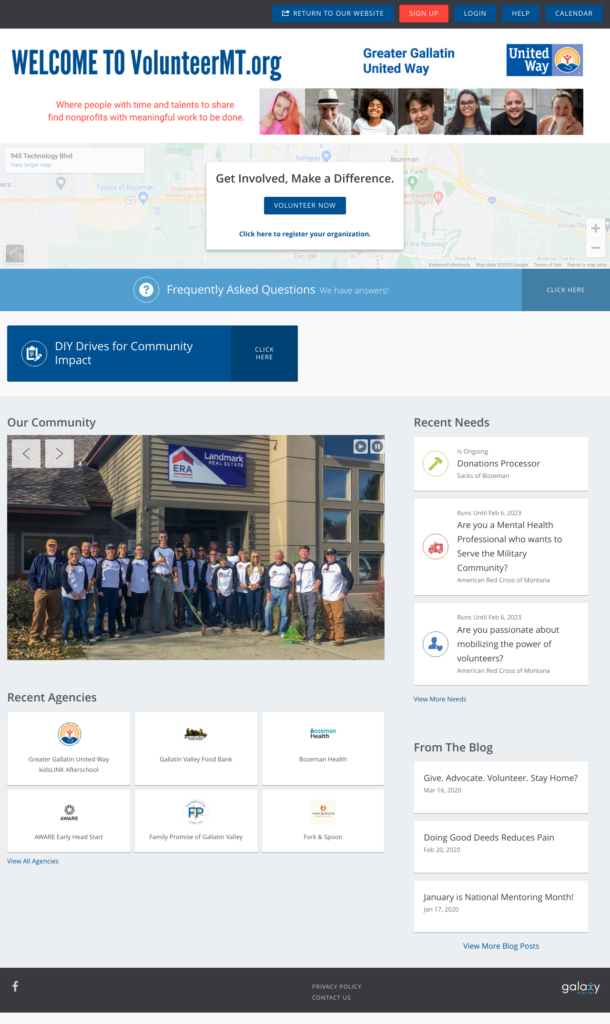Viewport: 610px width, 1024px height.
Task: Click the volunteer mobilizing need person icon
Action: [435, 644]
